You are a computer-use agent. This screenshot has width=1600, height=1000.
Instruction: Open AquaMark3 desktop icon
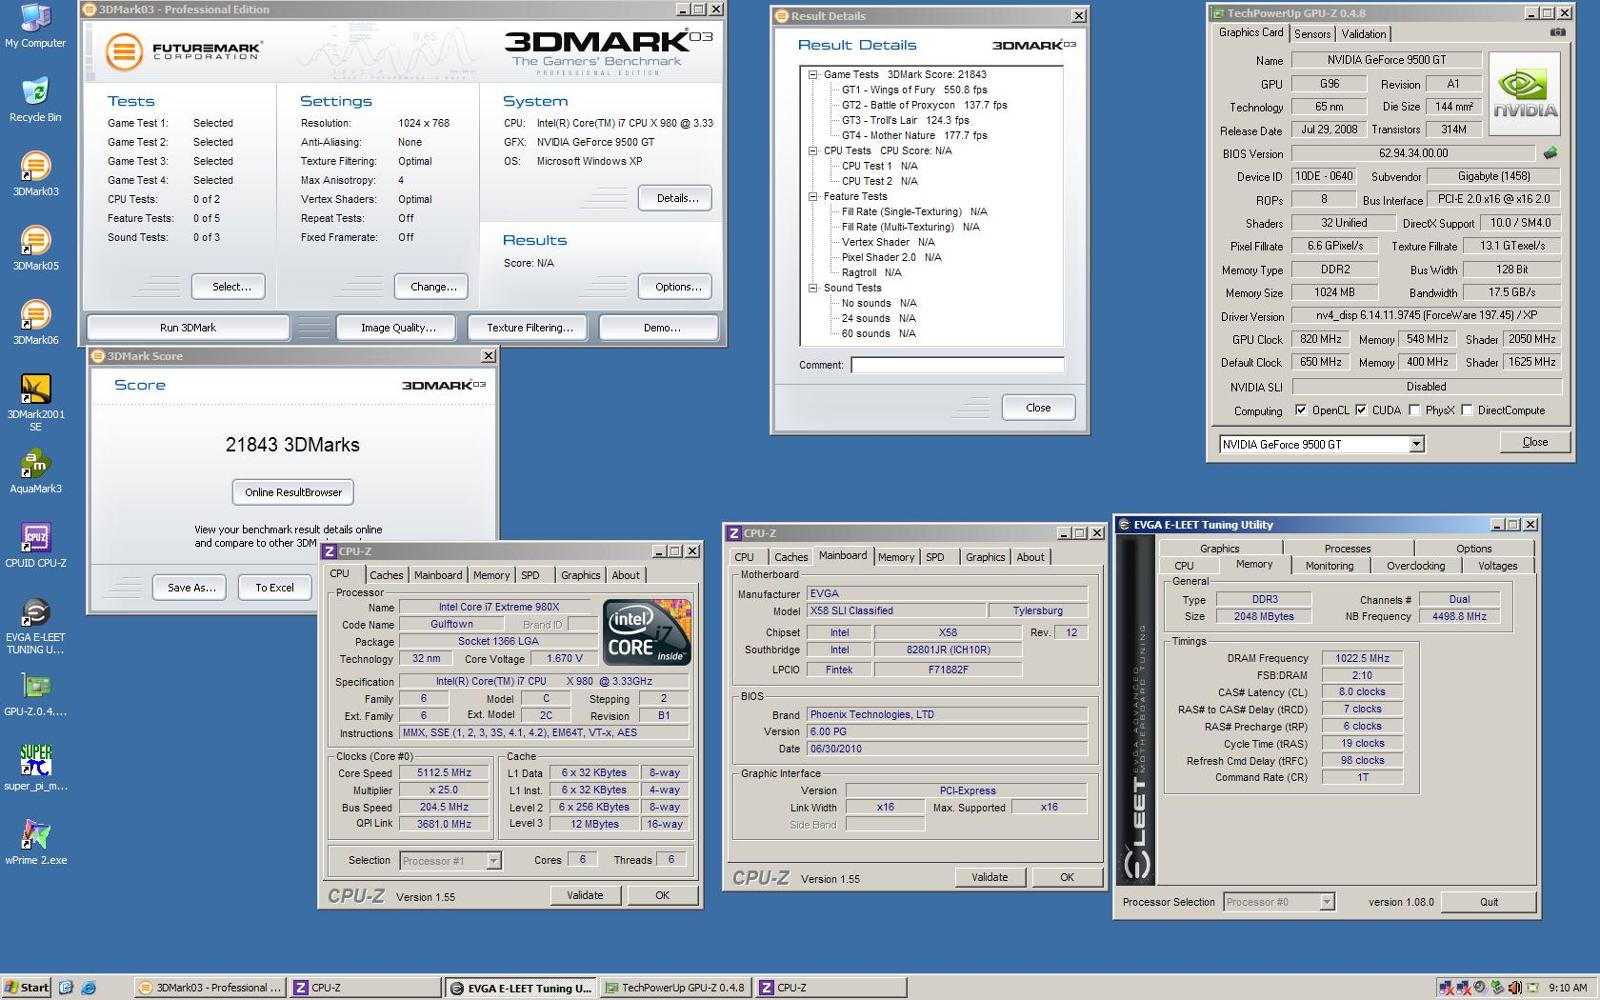[x=35, y=472]
